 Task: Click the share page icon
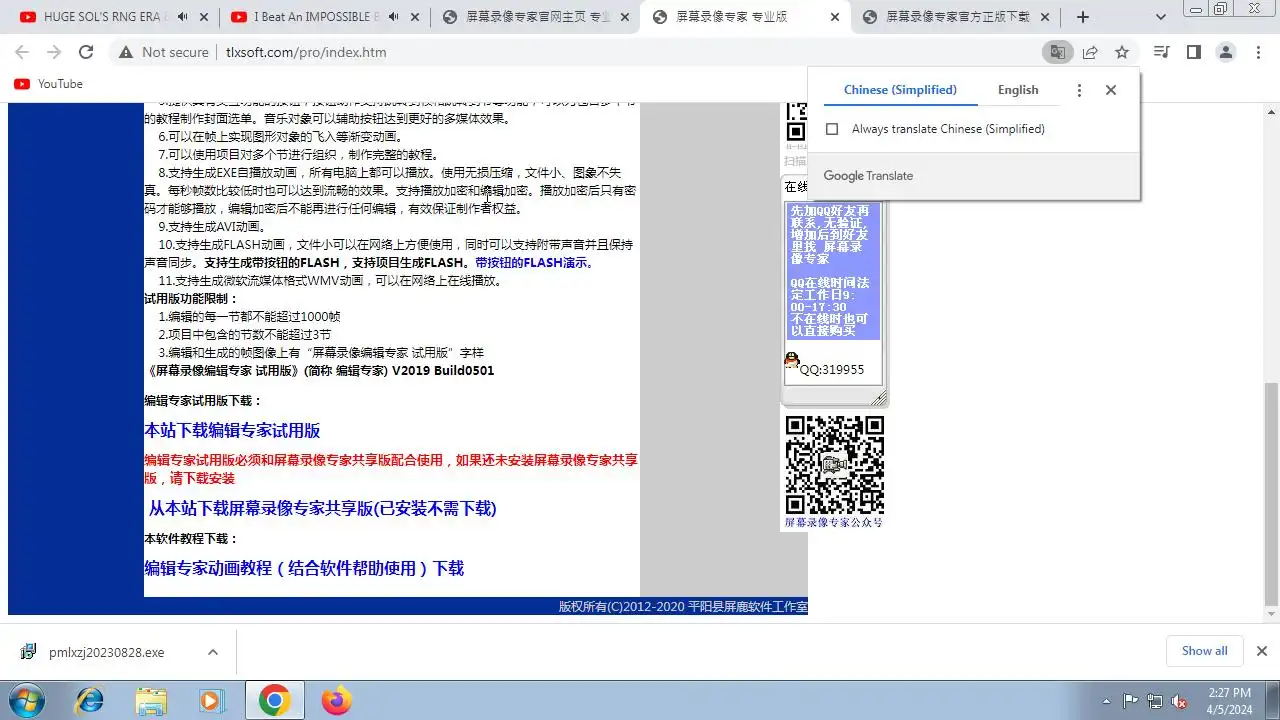(x=1090, y=52)
